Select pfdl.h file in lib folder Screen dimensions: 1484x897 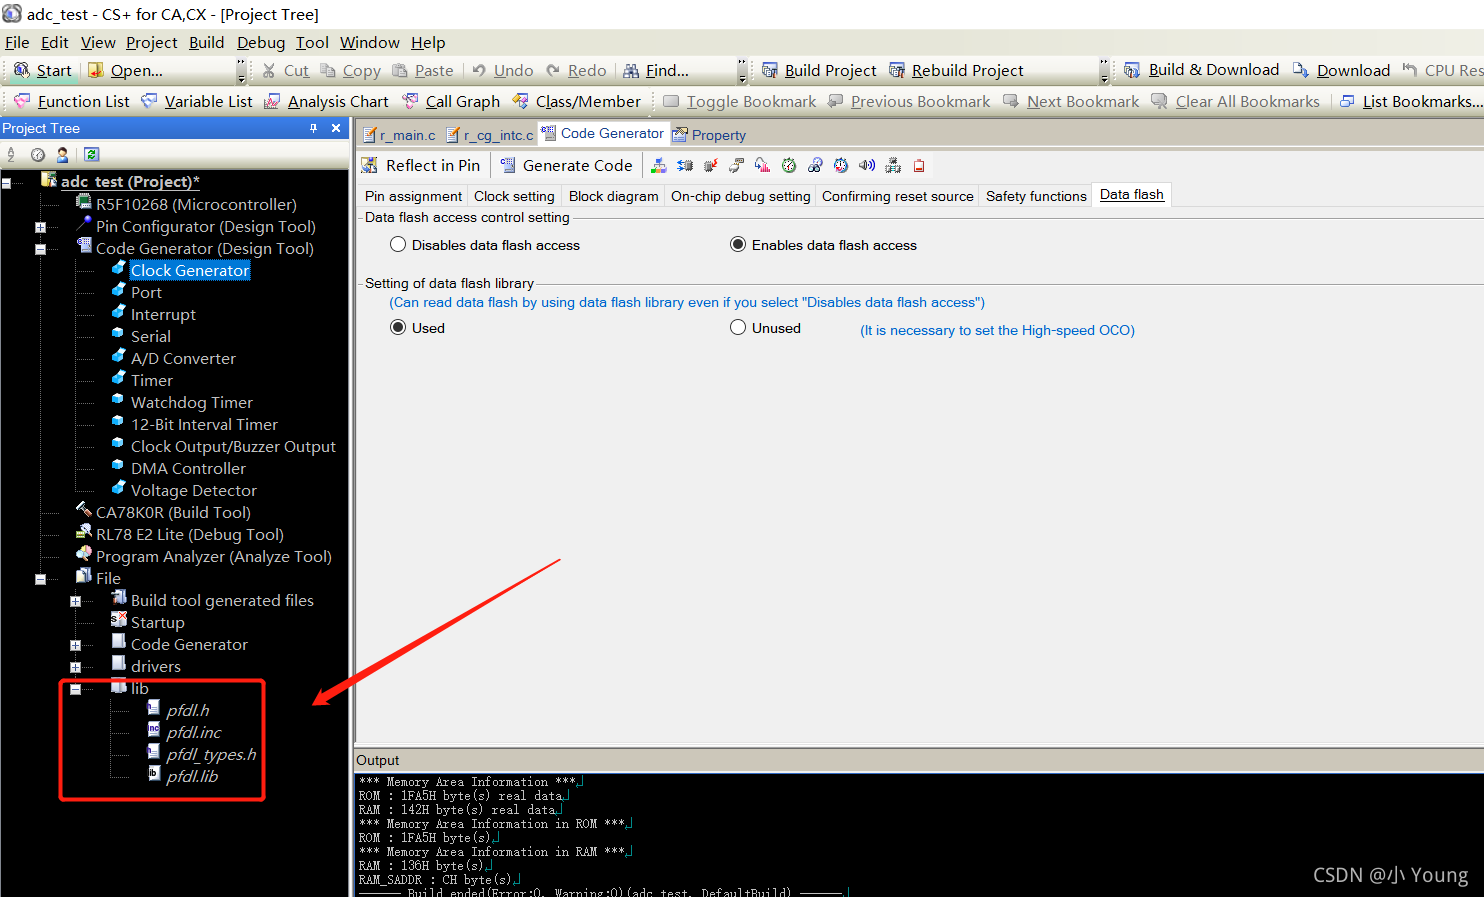[187, 711]
